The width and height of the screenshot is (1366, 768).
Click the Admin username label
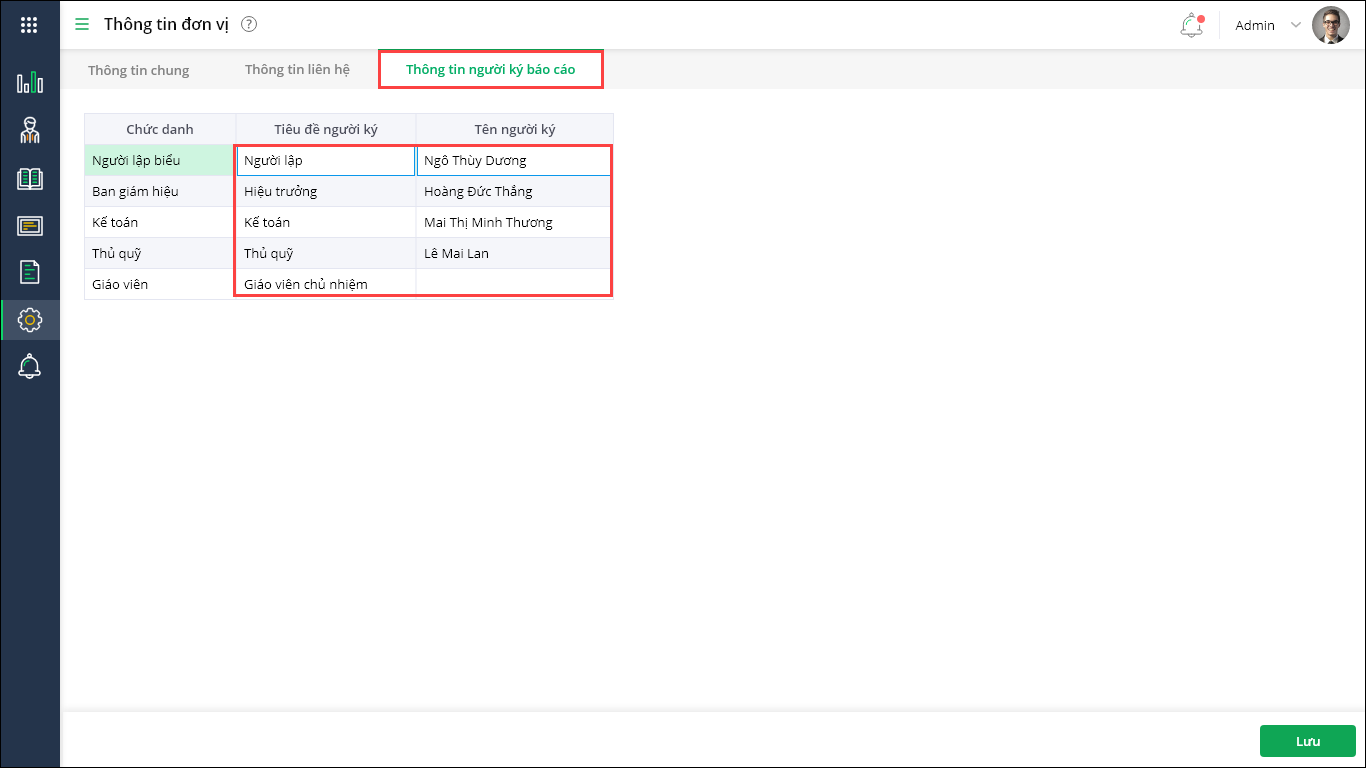[x=1255, y=25]
